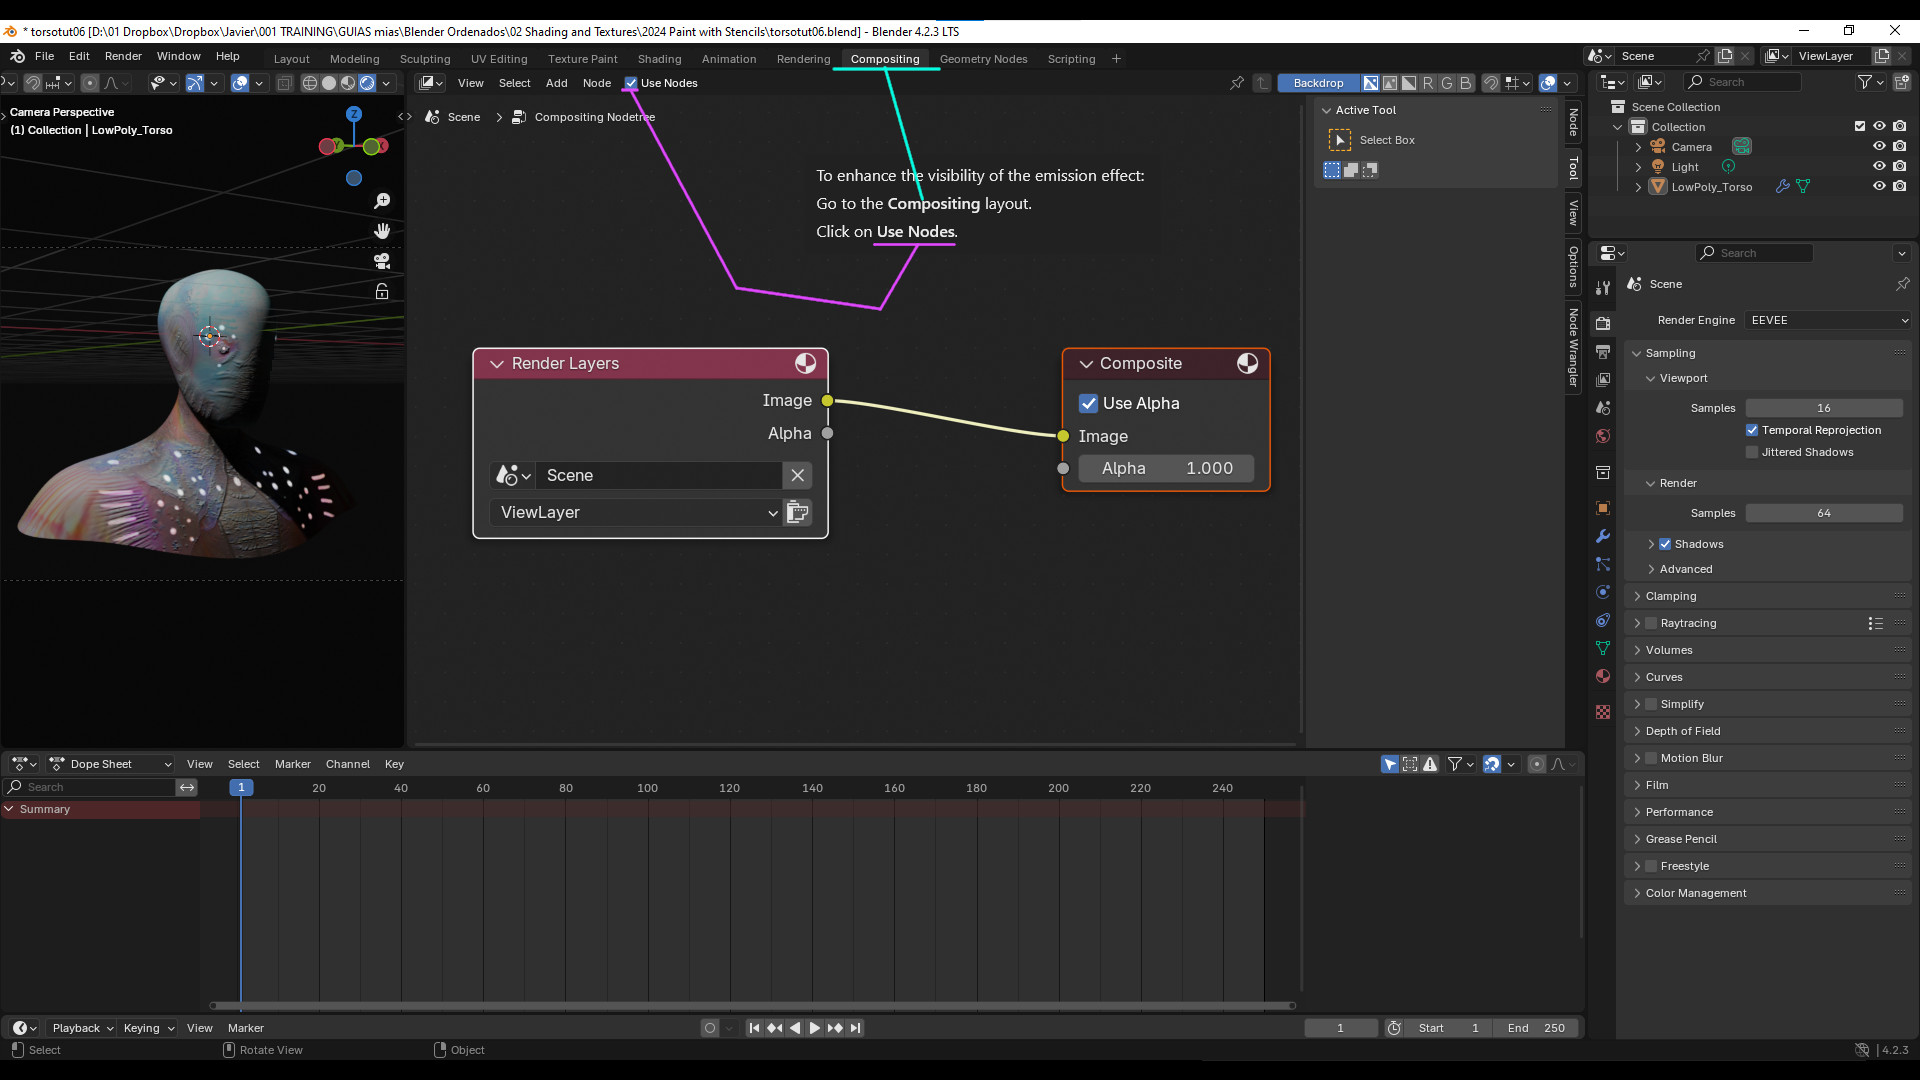Uncheck the Use Nodes checkbox
1920x1080 pixels.
pos(631,83)
